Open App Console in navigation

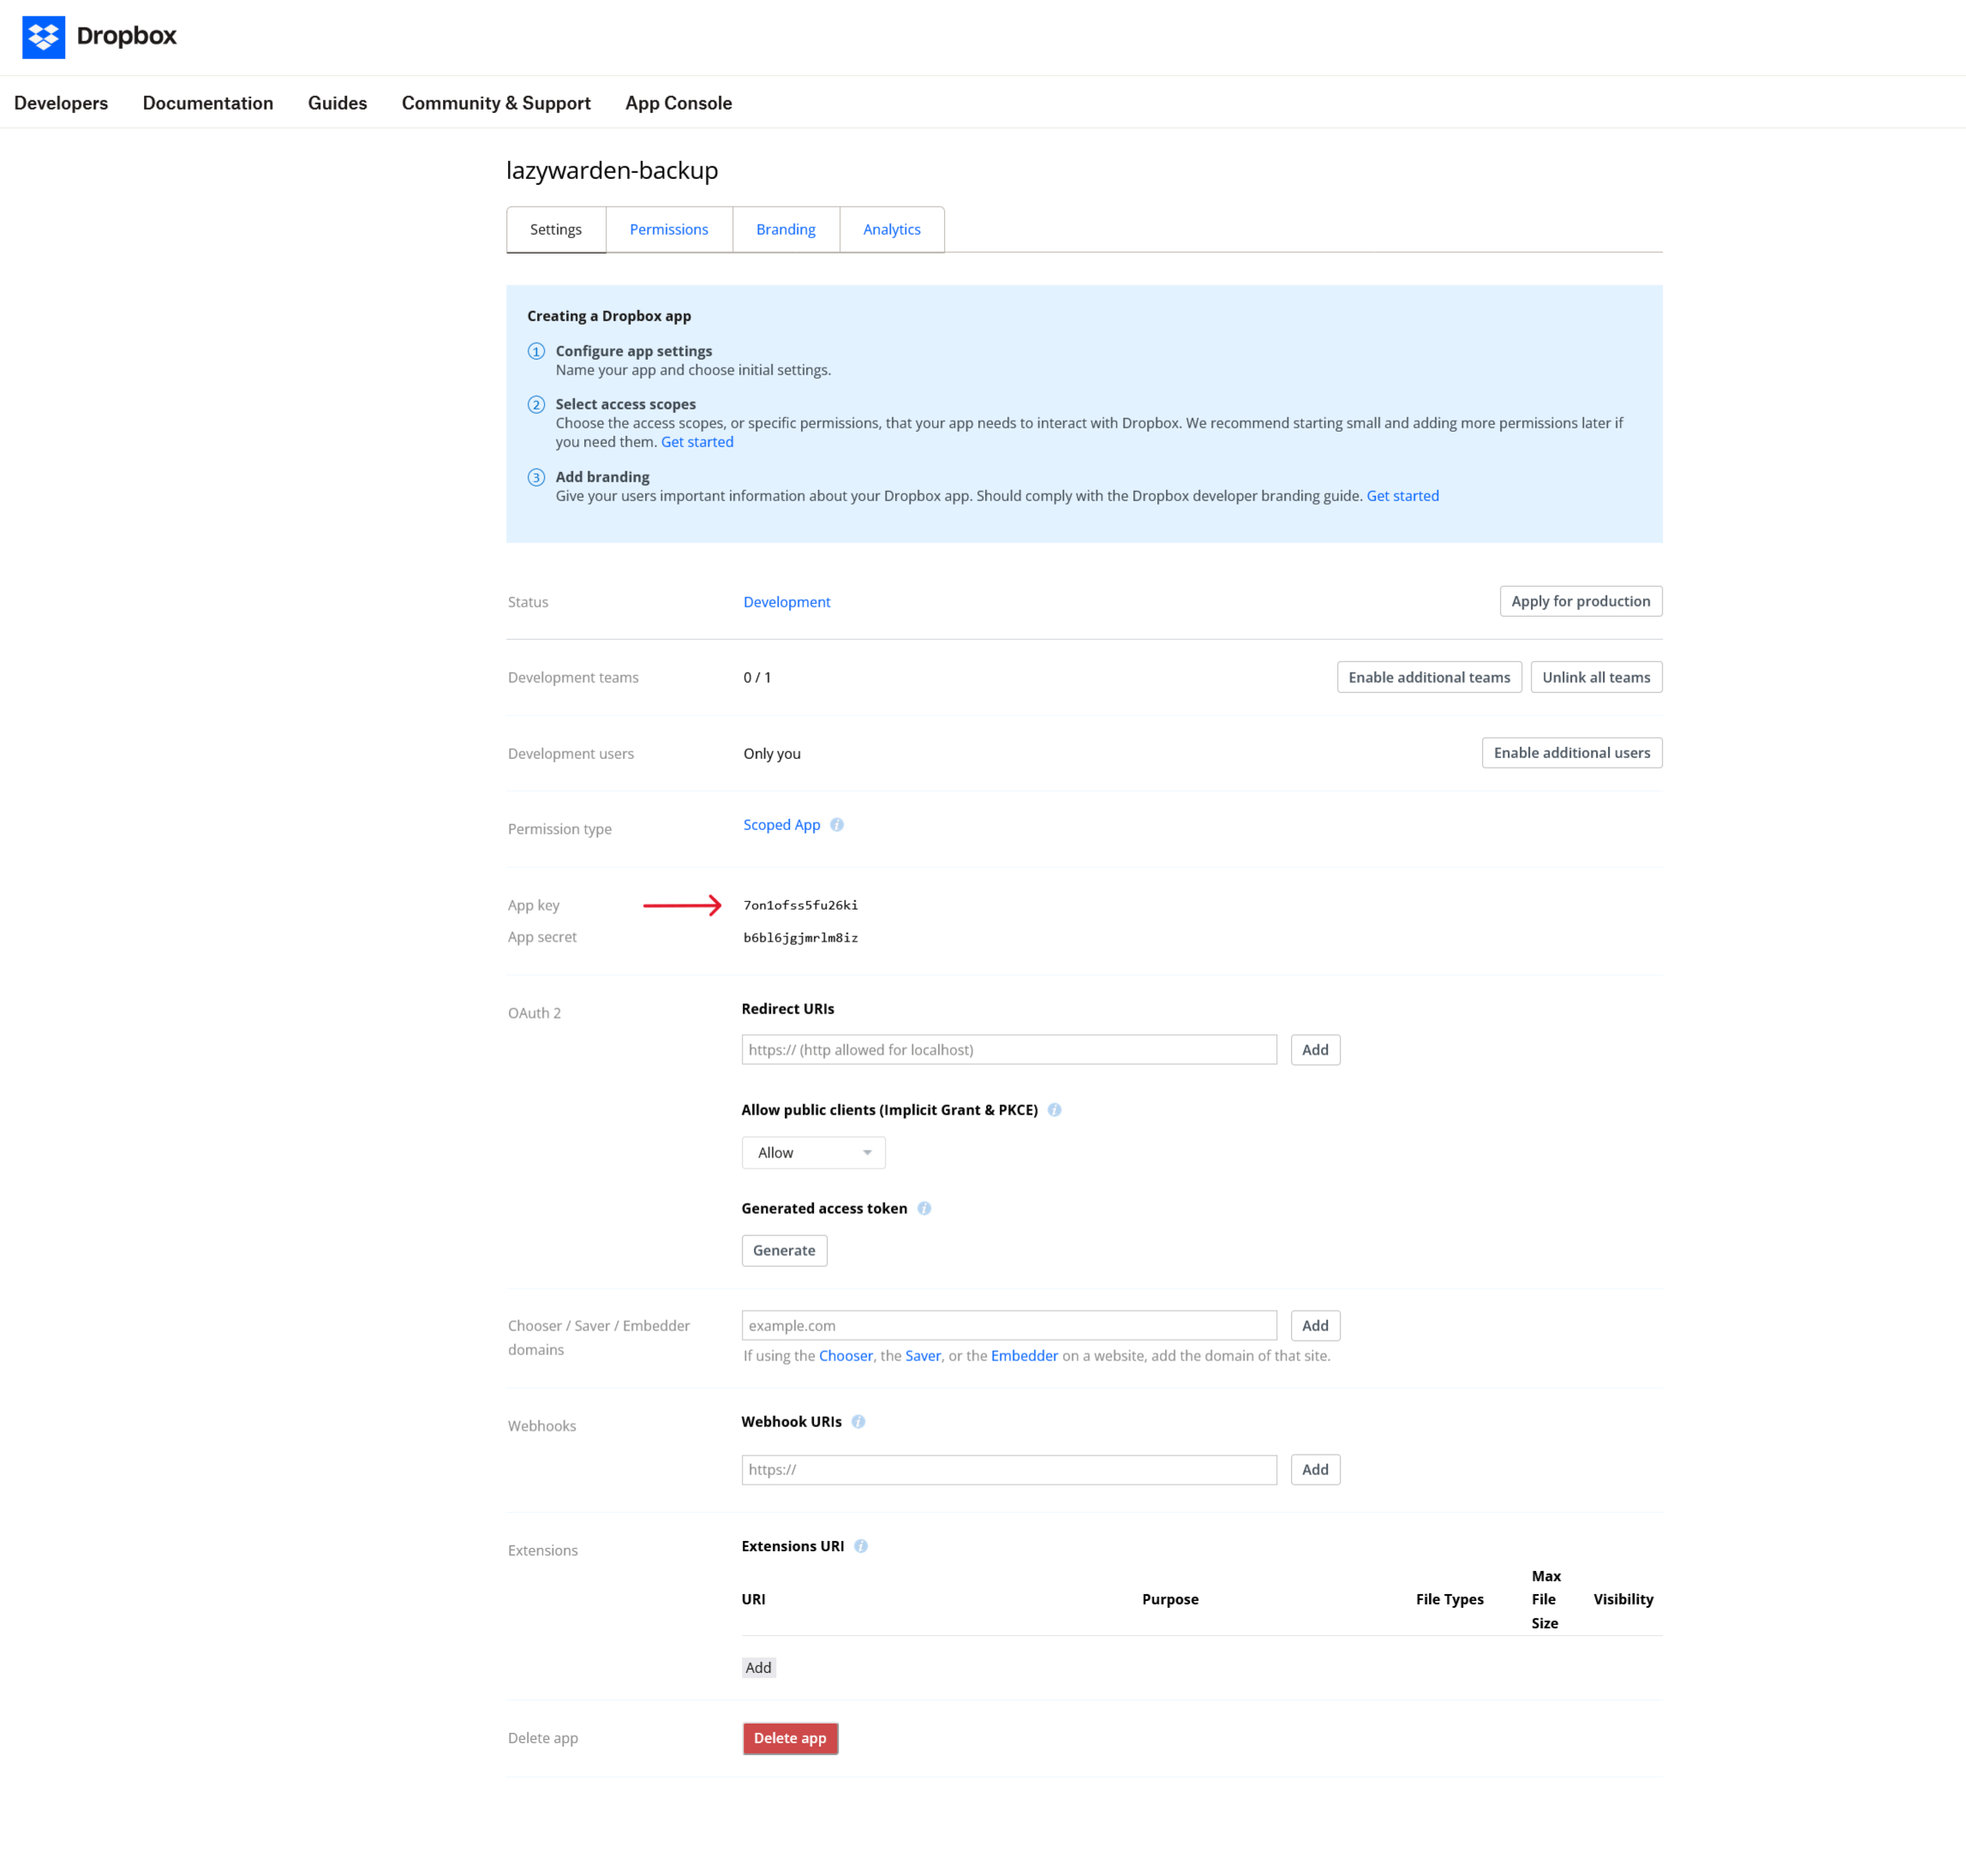click(x=678, y=103)
